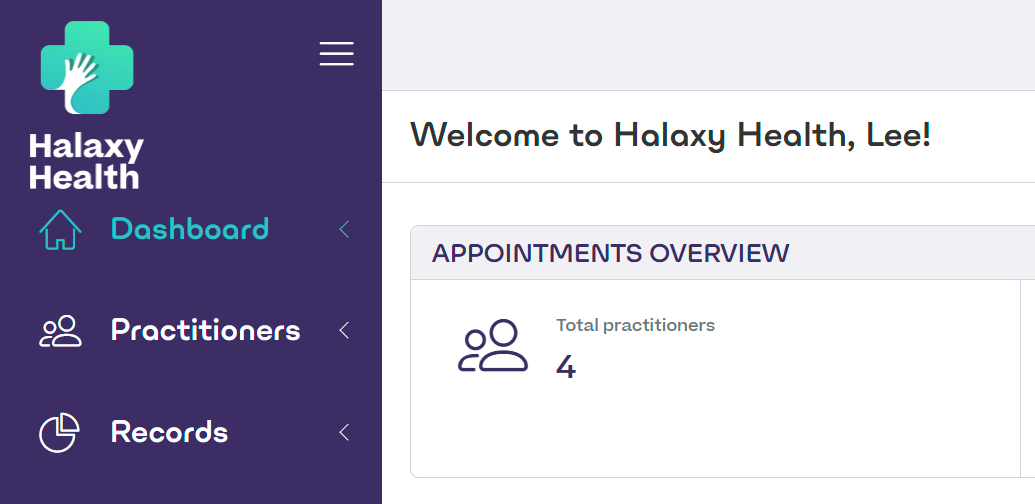Click the Halaxy Health cross logo
The width and height of the screenshot is (1035, 504).
[87, 67]
